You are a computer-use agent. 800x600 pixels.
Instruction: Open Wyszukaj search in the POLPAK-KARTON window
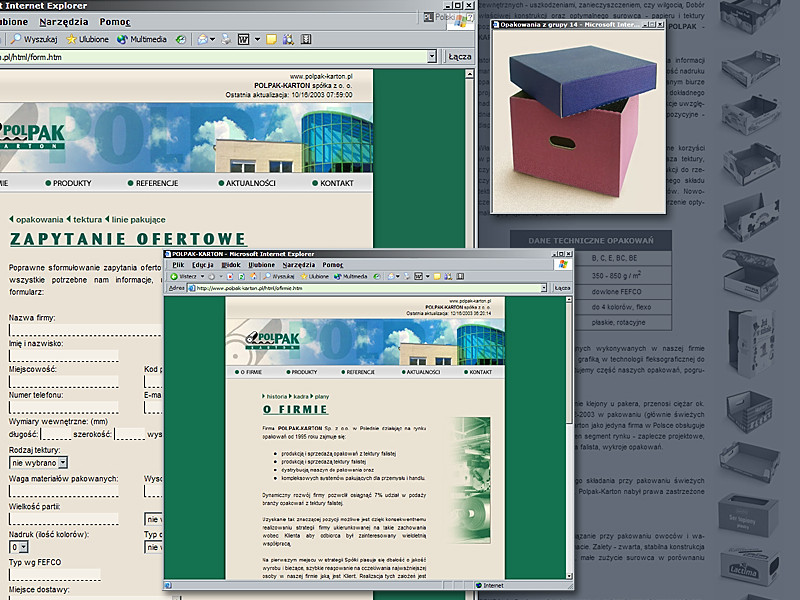pos(278,277)
